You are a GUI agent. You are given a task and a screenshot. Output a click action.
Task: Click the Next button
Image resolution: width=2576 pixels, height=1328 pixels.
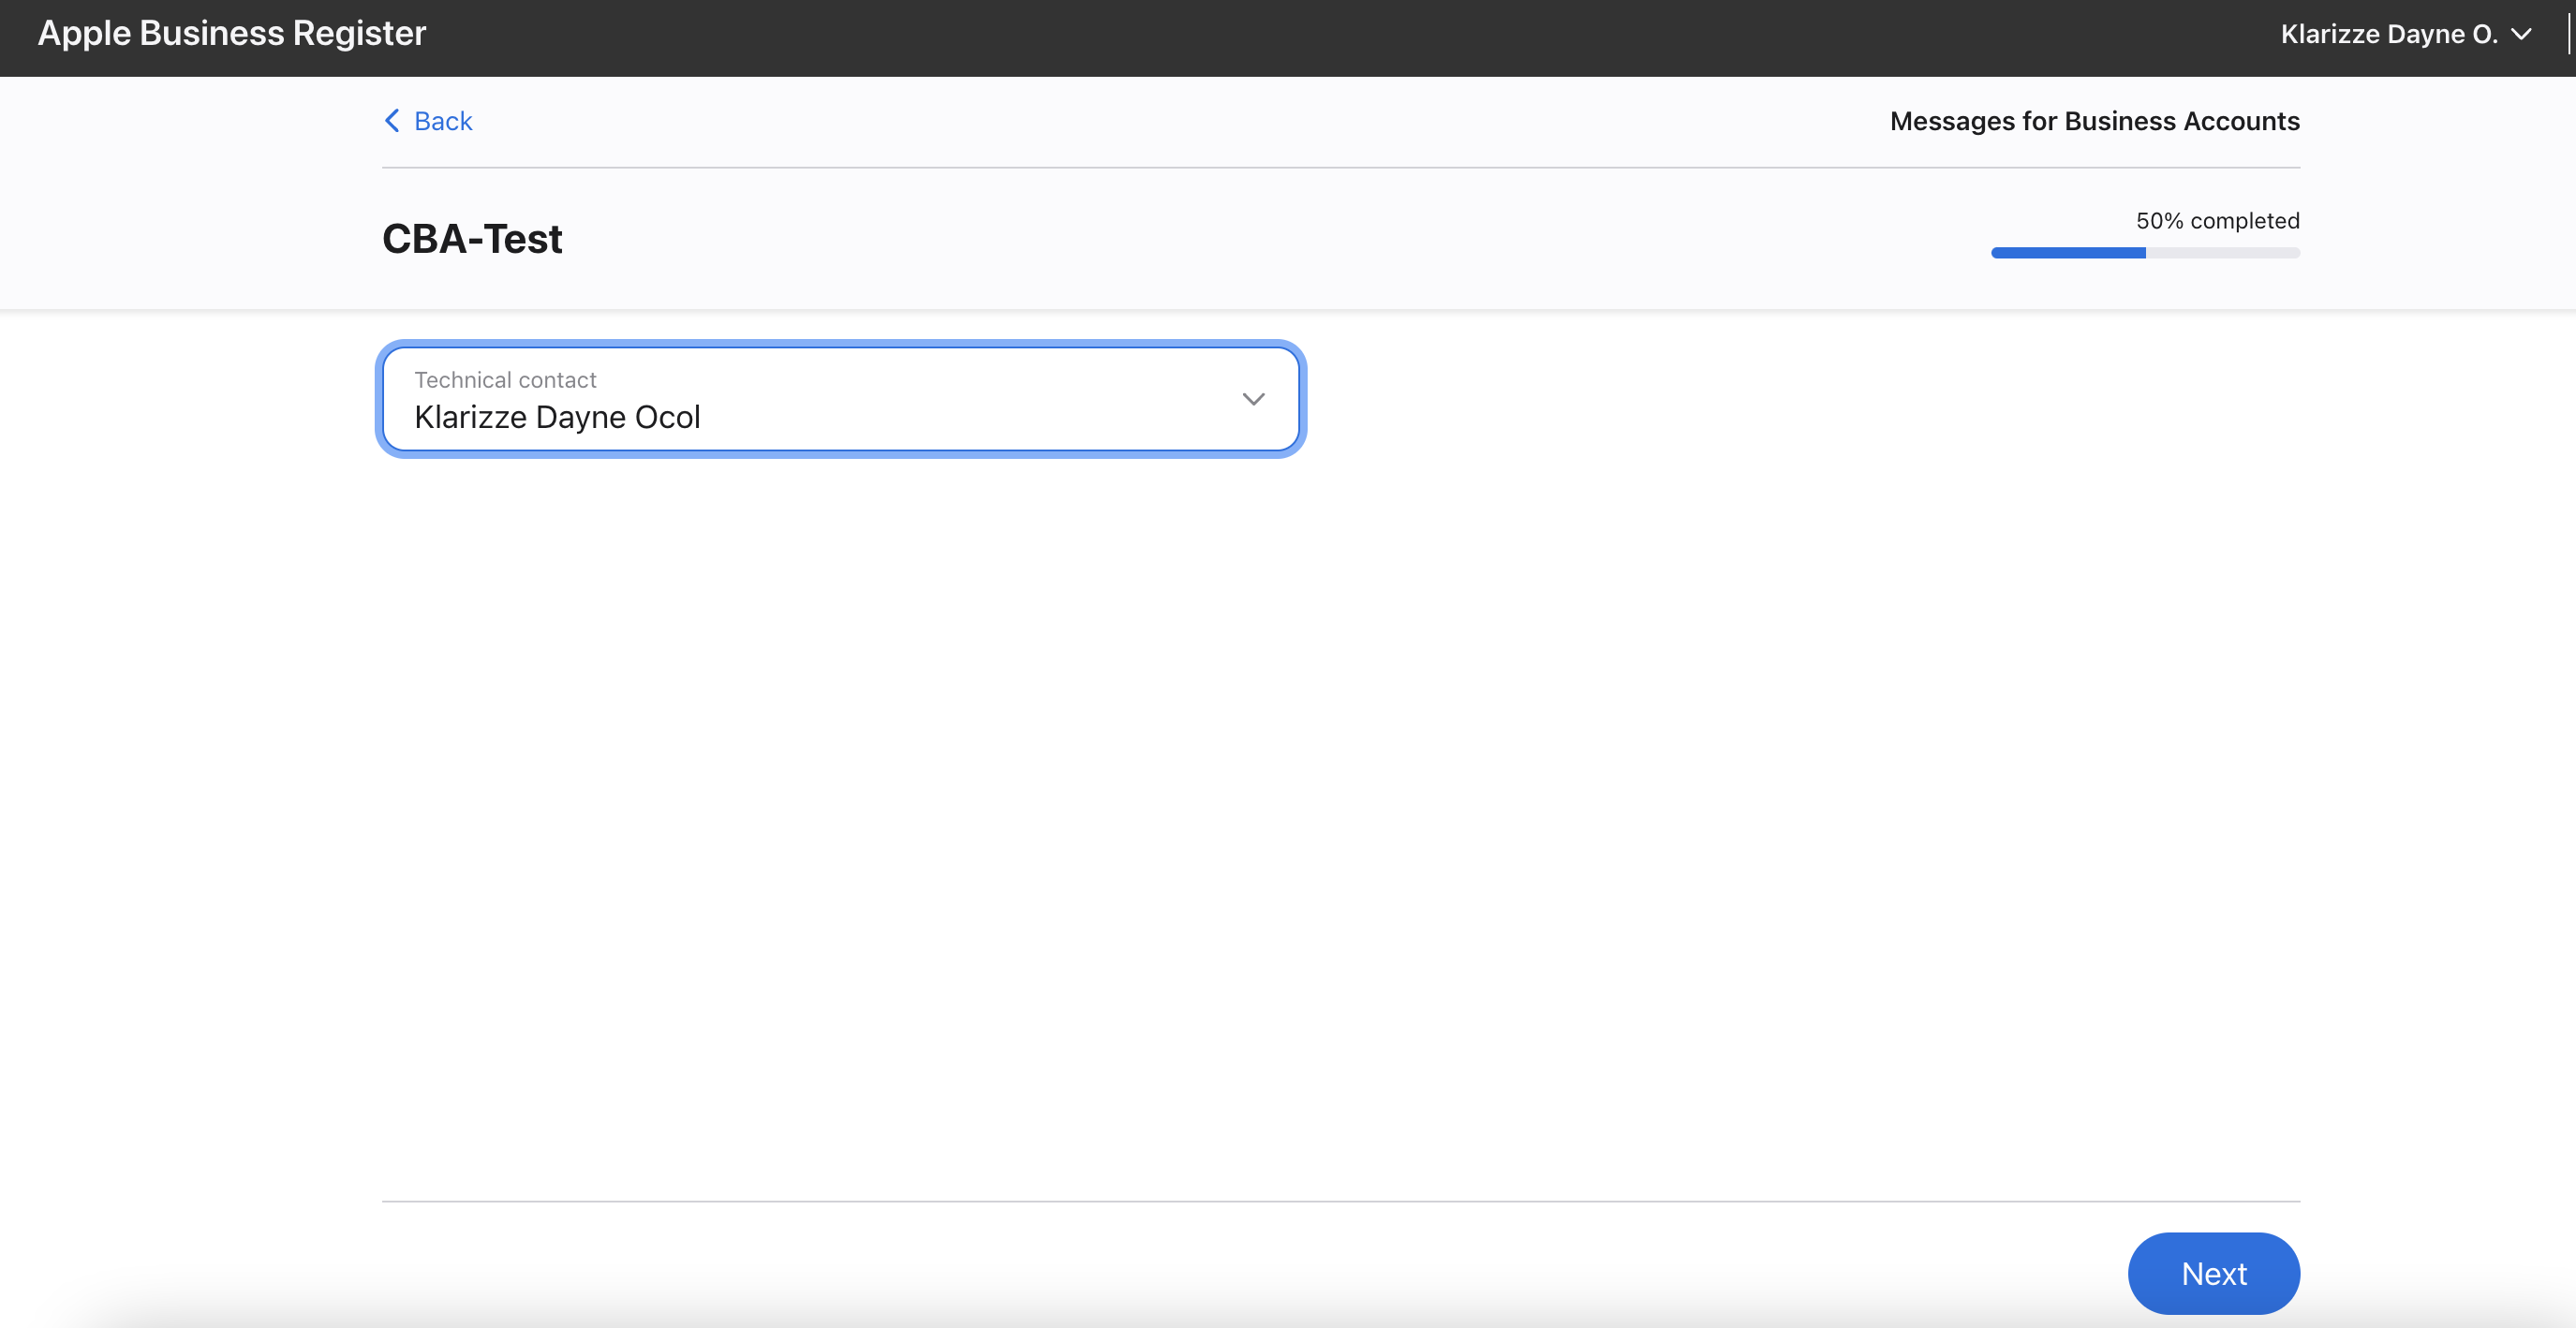(2213, 1273)
